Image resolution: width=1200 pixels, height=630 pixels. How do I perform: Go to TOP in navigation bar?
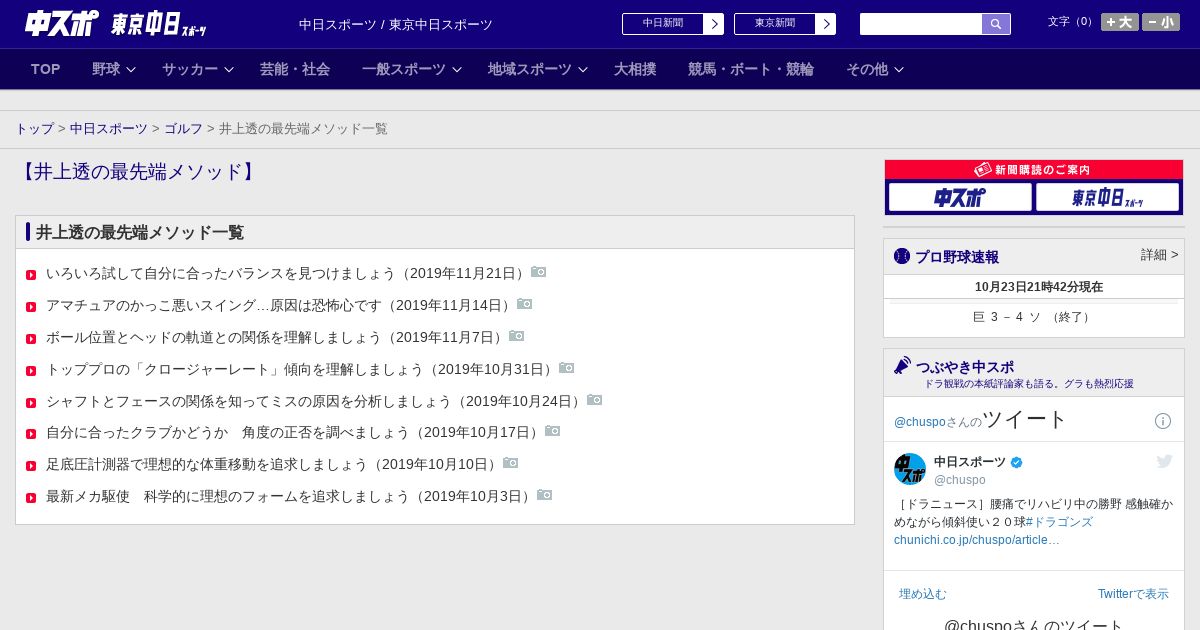46,69
